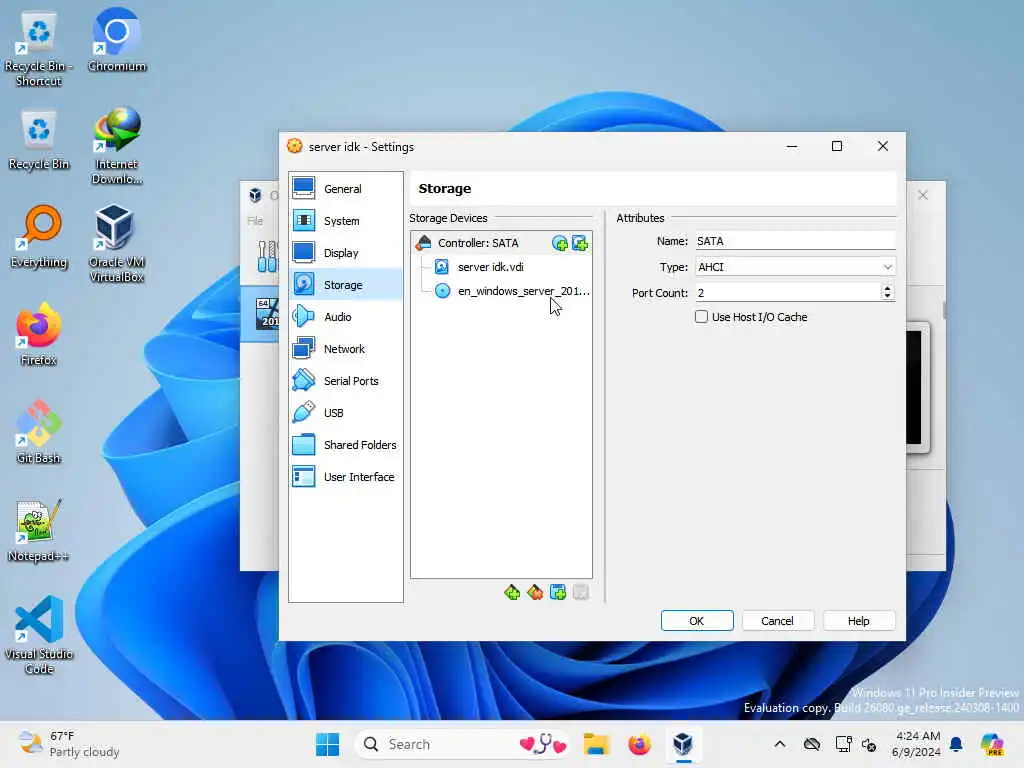Screen dimensions: 1024x768
Task: Open Git Bash desktop icon
Action: click(39, 432)
